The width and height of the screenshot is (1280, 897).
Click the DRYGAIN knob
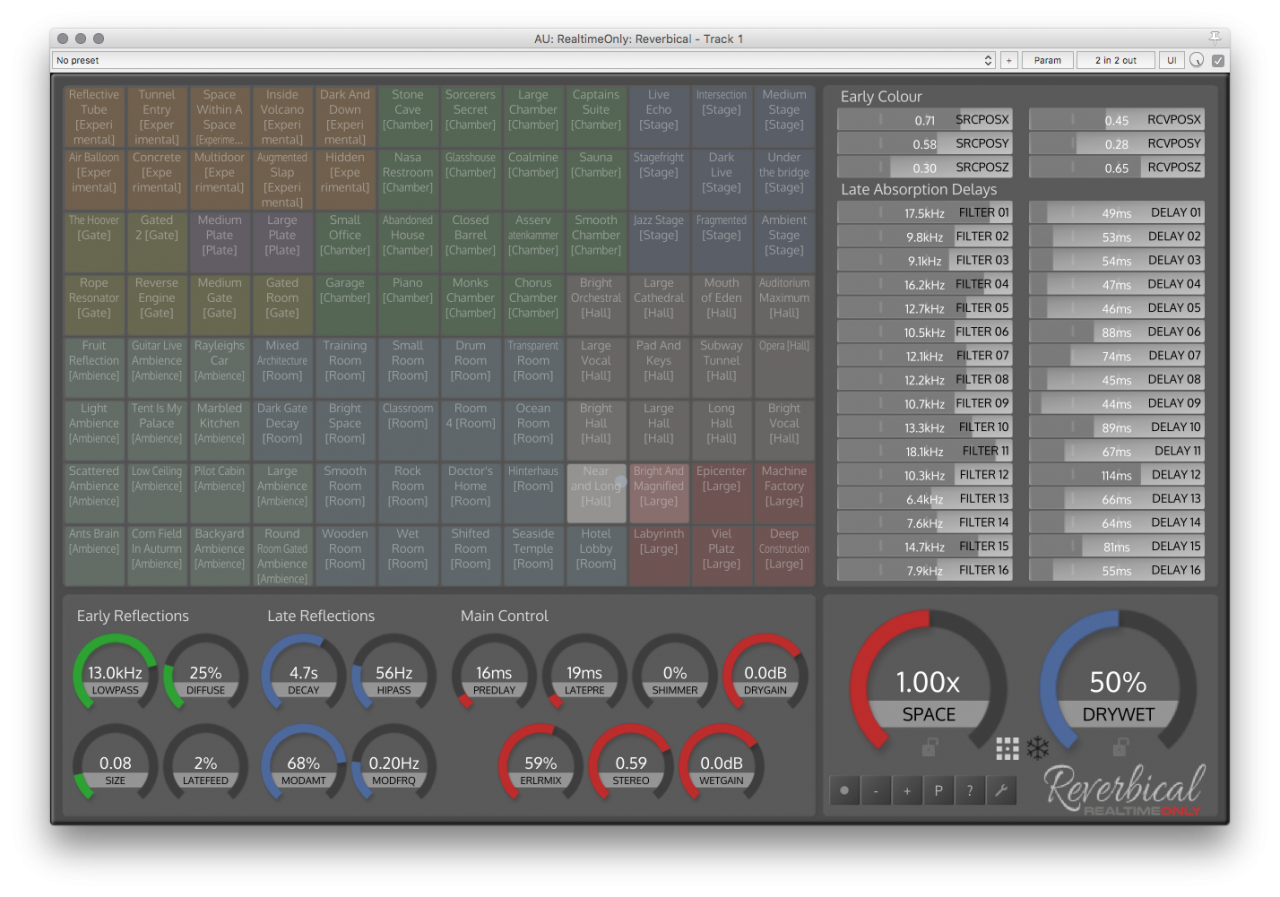(765, 675)
